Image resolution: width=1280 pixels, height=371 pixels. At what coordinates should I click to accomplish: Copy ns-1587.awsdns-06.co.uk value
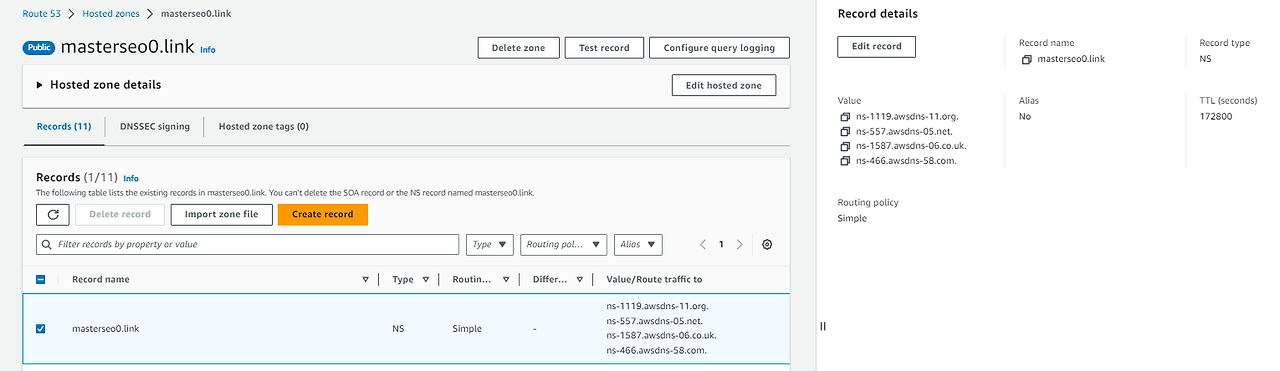coord(846,146)
